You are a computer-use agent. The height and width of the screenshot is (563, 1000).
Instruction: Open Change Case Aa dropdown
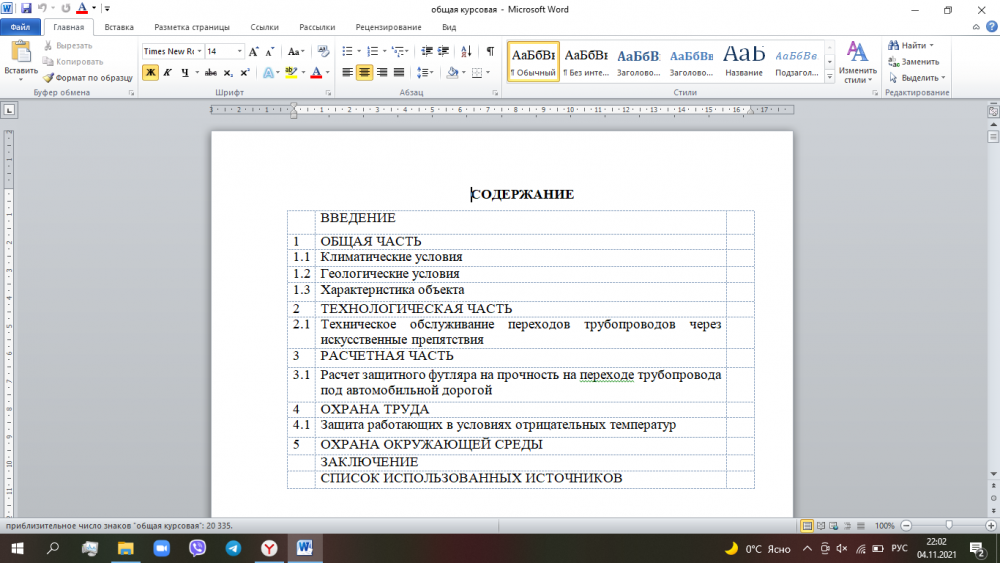point(295,51)
